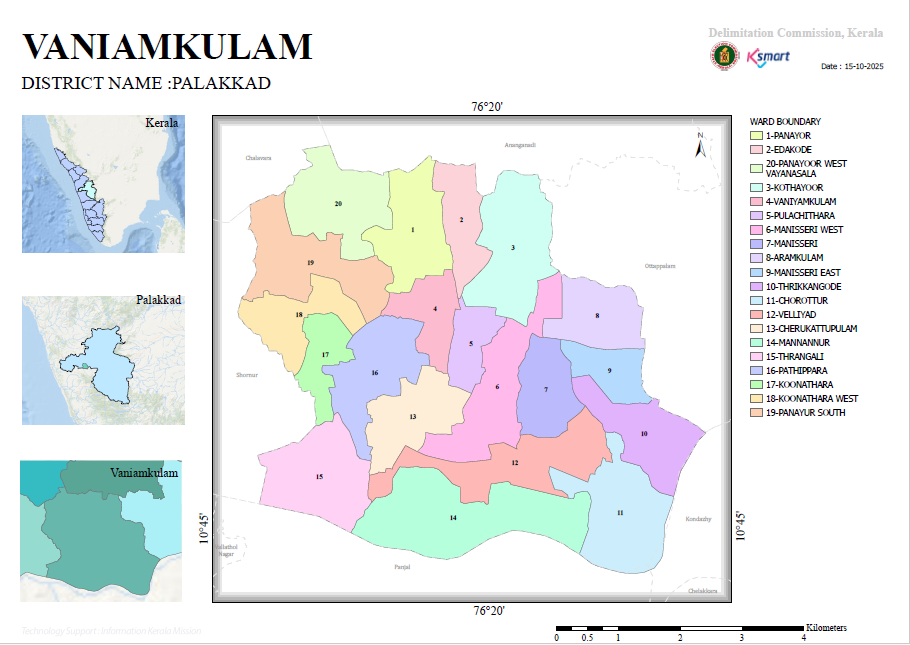Click ward 2 region on the map
The image size is (910, 645).
461,219
